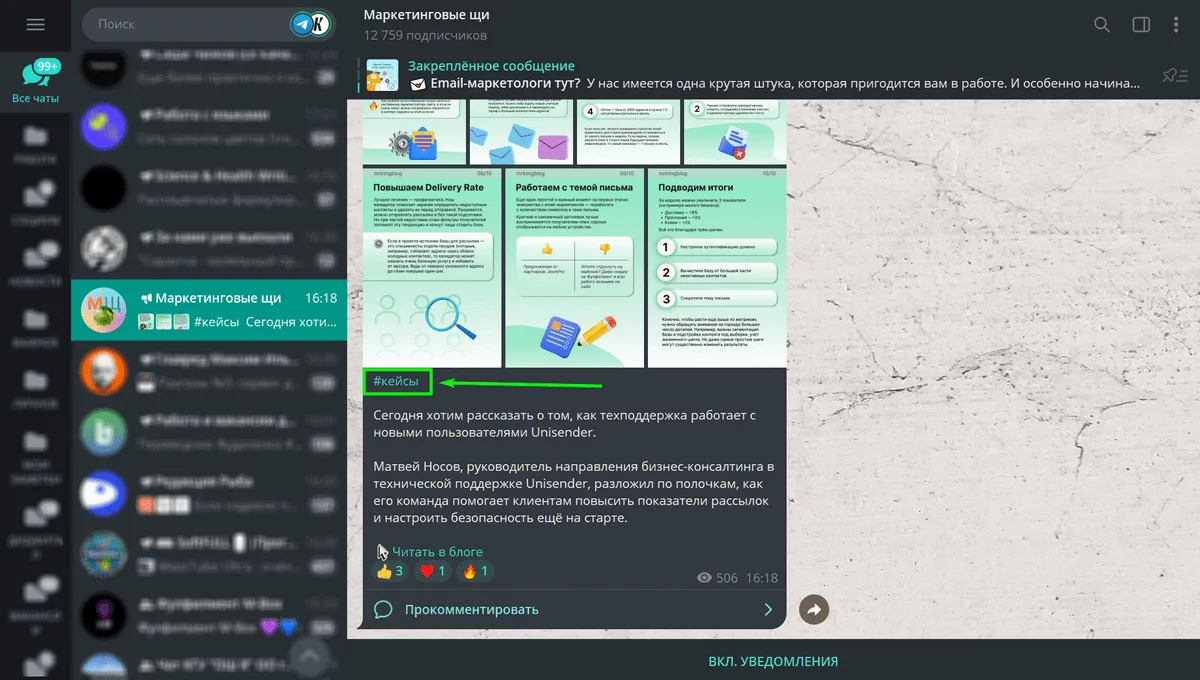Image resolution: width=1200 pixels, height=680 pixels.
Task: Open comments via Прокомментировать
Action: pos(574,609)
